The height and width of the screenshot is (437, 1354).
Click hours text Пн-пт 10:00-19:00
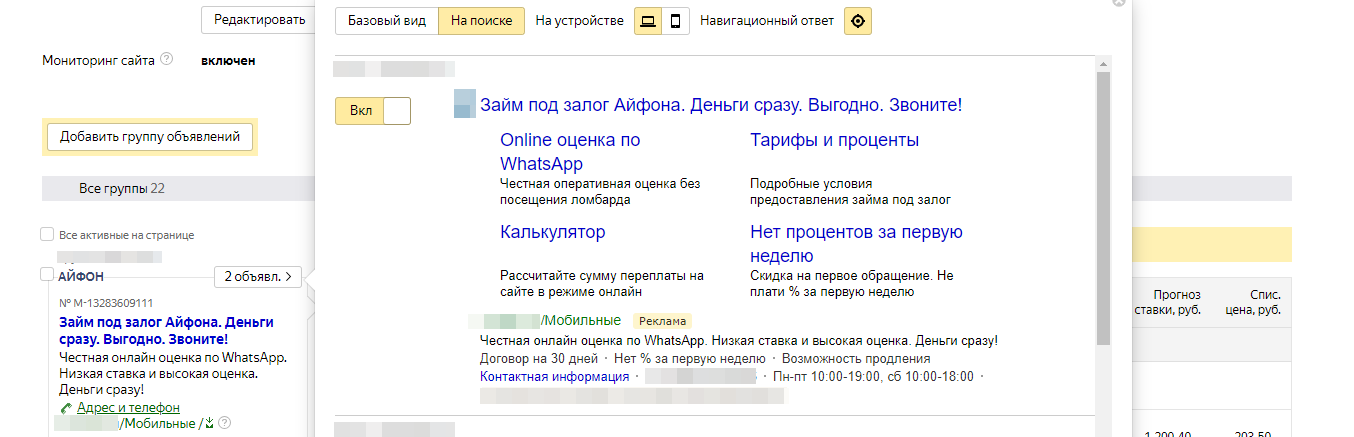click(x=826, y=376)
